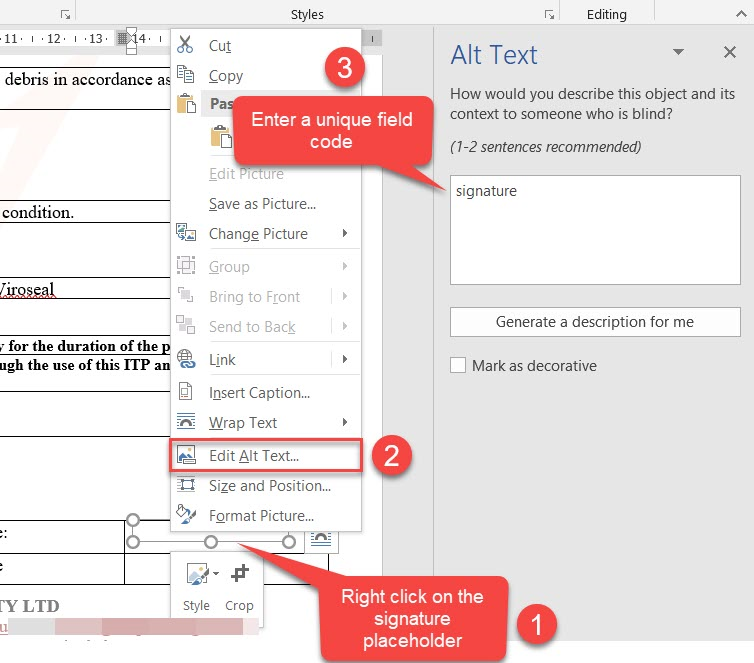This screenshot has height=663, width=754.
Task: Open the Styles group dialog launcher
Action: tap(549, 14)
